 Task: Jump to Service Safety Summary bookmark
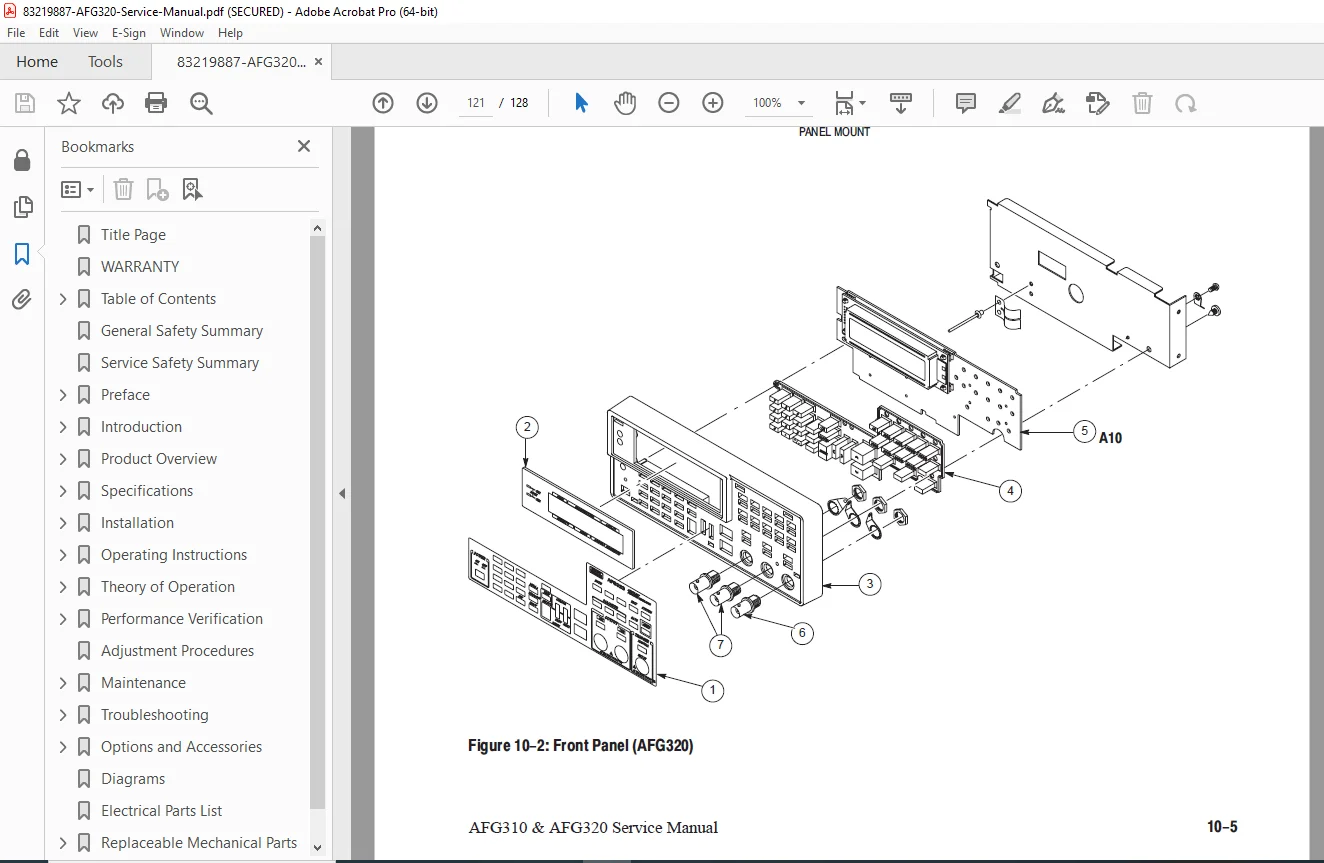tap(180, 363)
